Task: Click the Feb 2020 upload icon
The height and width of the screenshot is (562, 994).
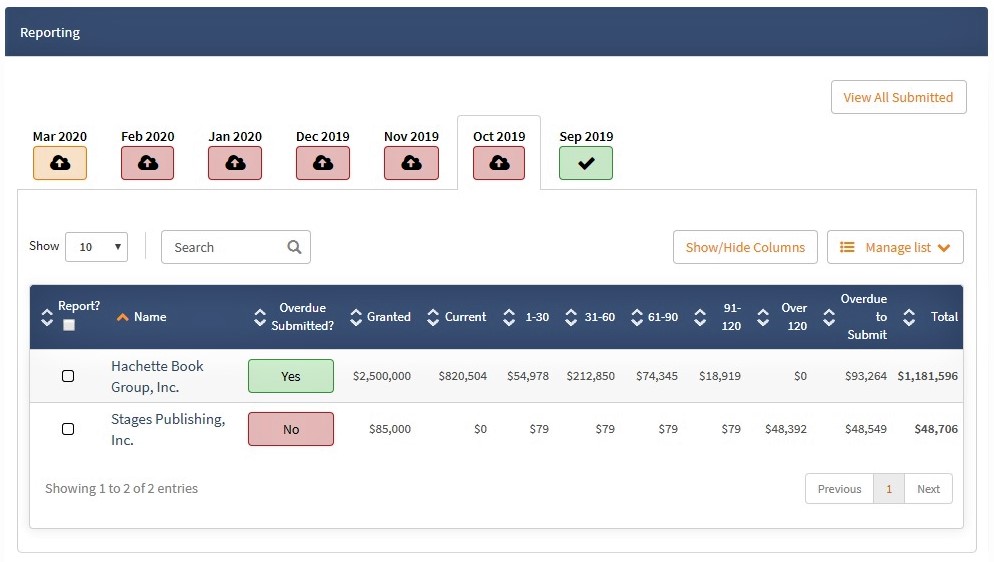Action: coord(148,163)
